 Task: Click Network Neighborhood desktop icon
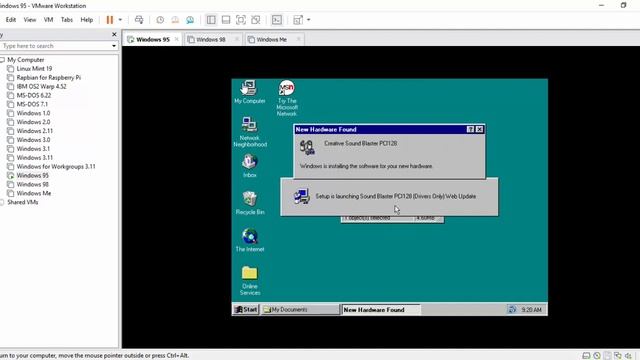tap(250, 132)
